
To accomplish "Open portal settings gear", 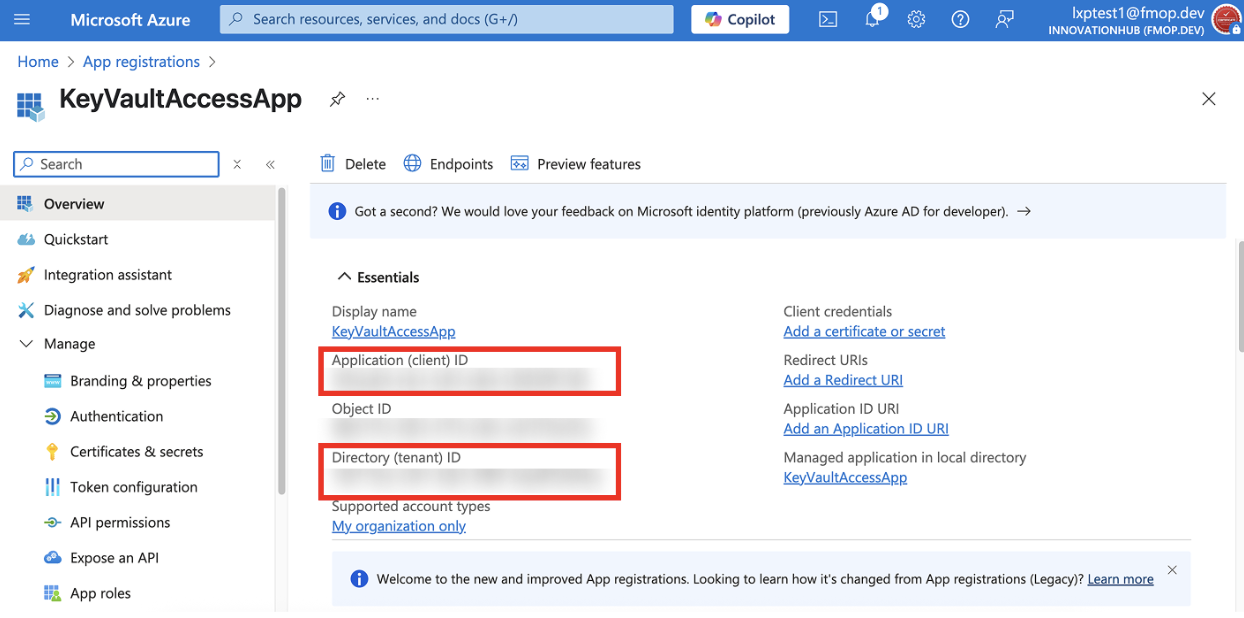I will tap(916, 19).
